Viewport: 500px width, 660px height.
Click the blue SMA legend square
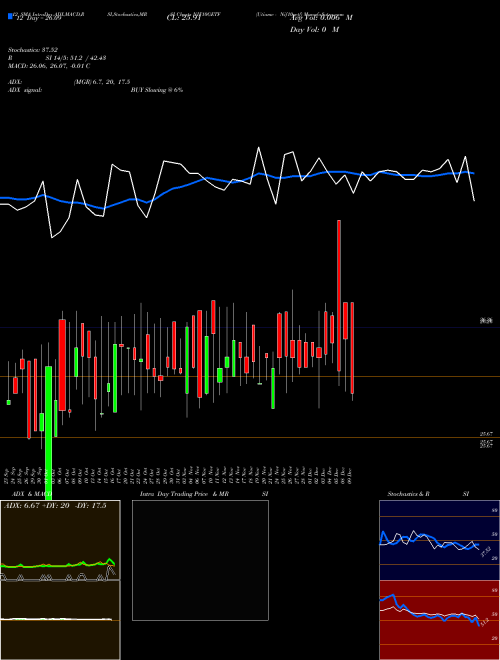[10, 16]
